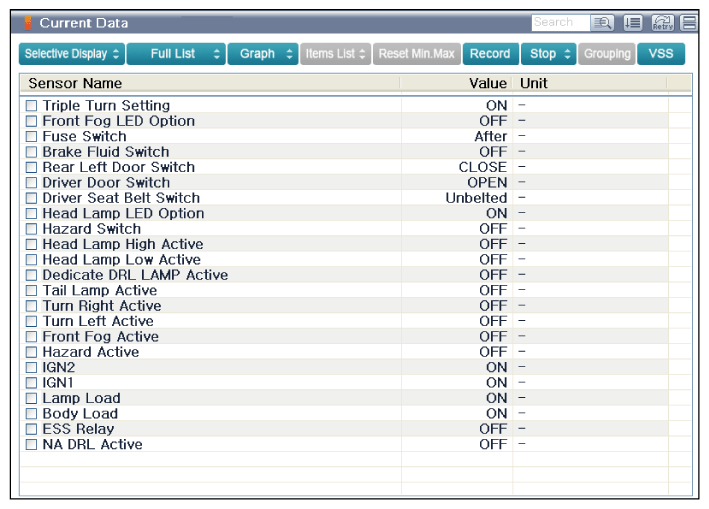Click the CLOSE value for Rear Left Door Switch
This screenshot has height=509, width=709.
coord(482,167)
